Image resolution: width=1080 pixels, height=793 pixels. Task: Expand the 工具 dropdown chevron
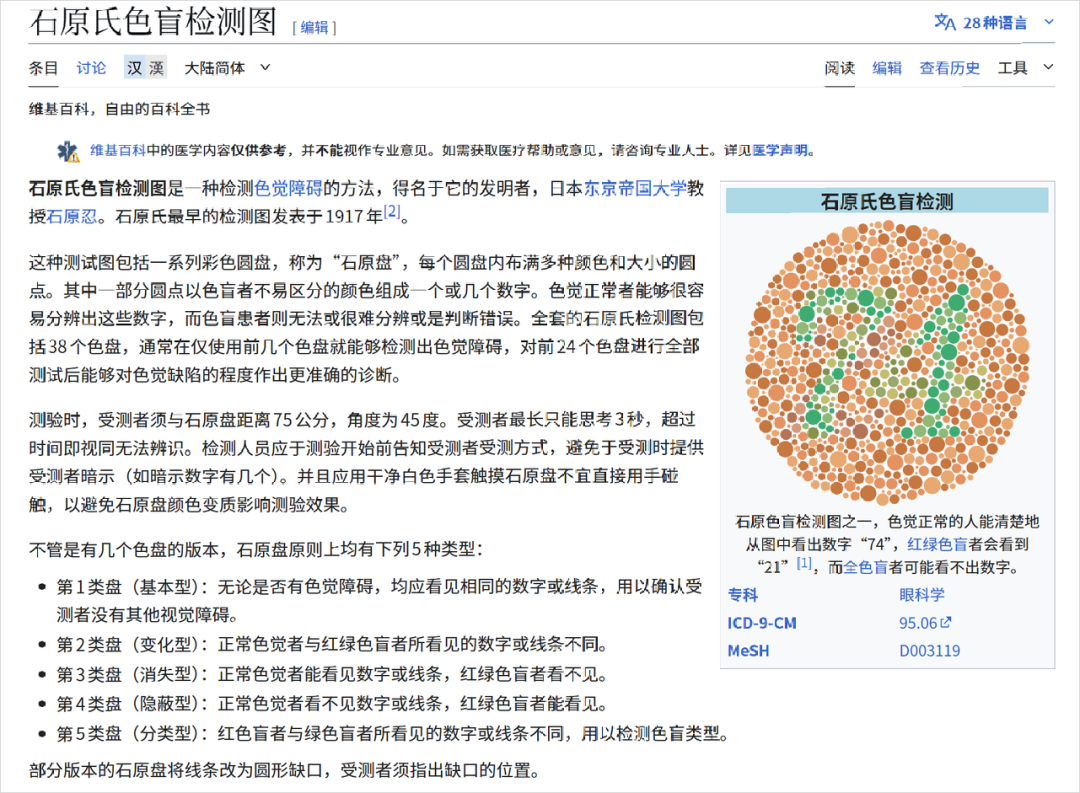[1048, 68]
